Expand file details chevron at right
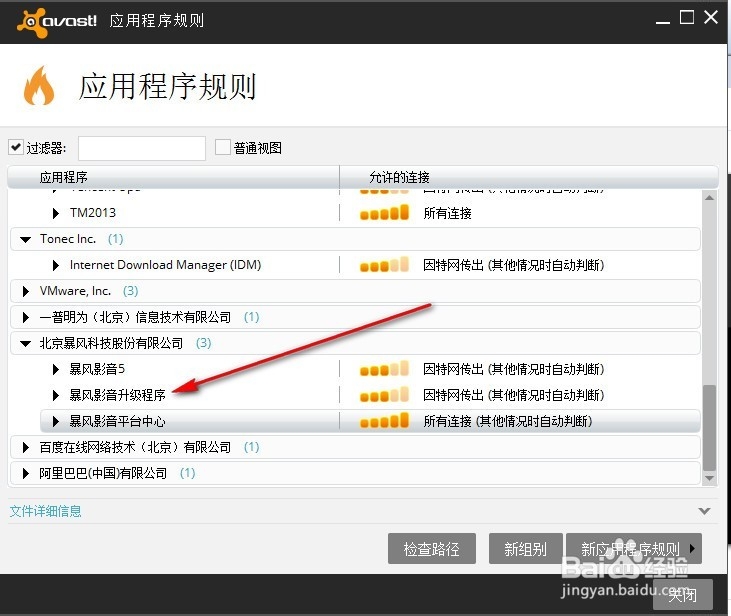 704,511
